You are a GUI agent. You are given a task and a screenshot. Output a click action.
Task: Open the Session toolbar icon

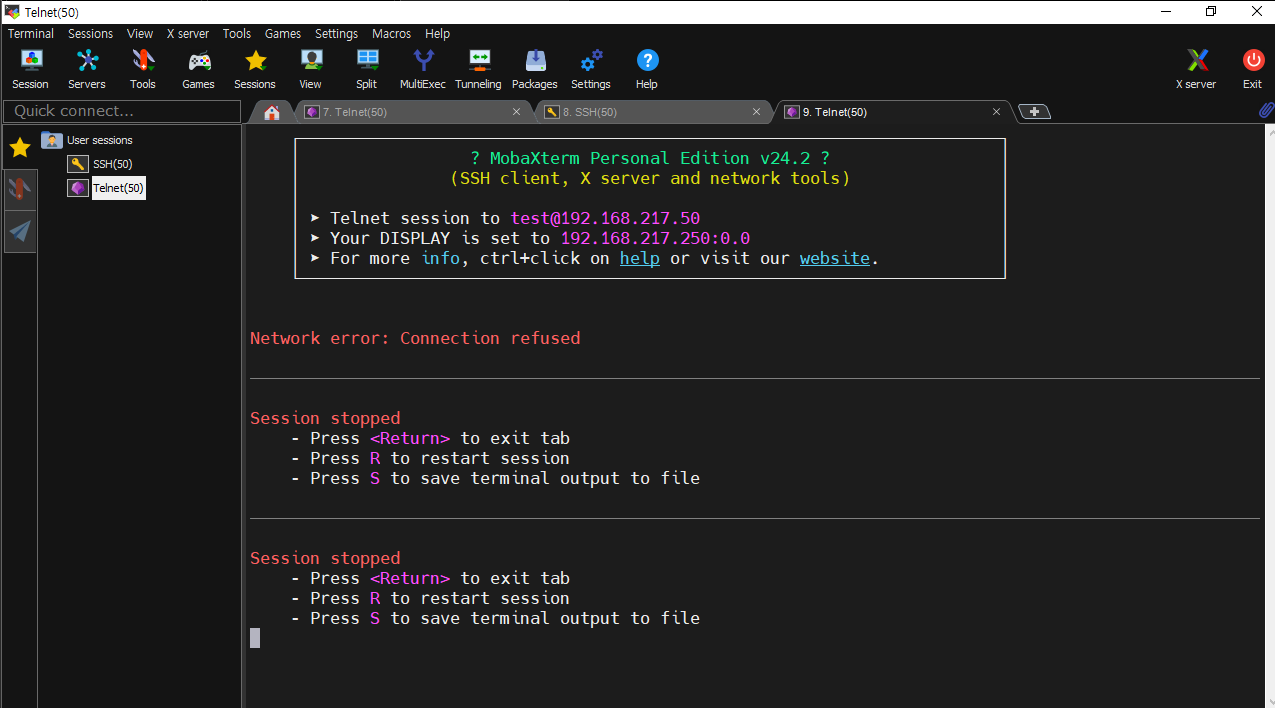tap(30, 69)
